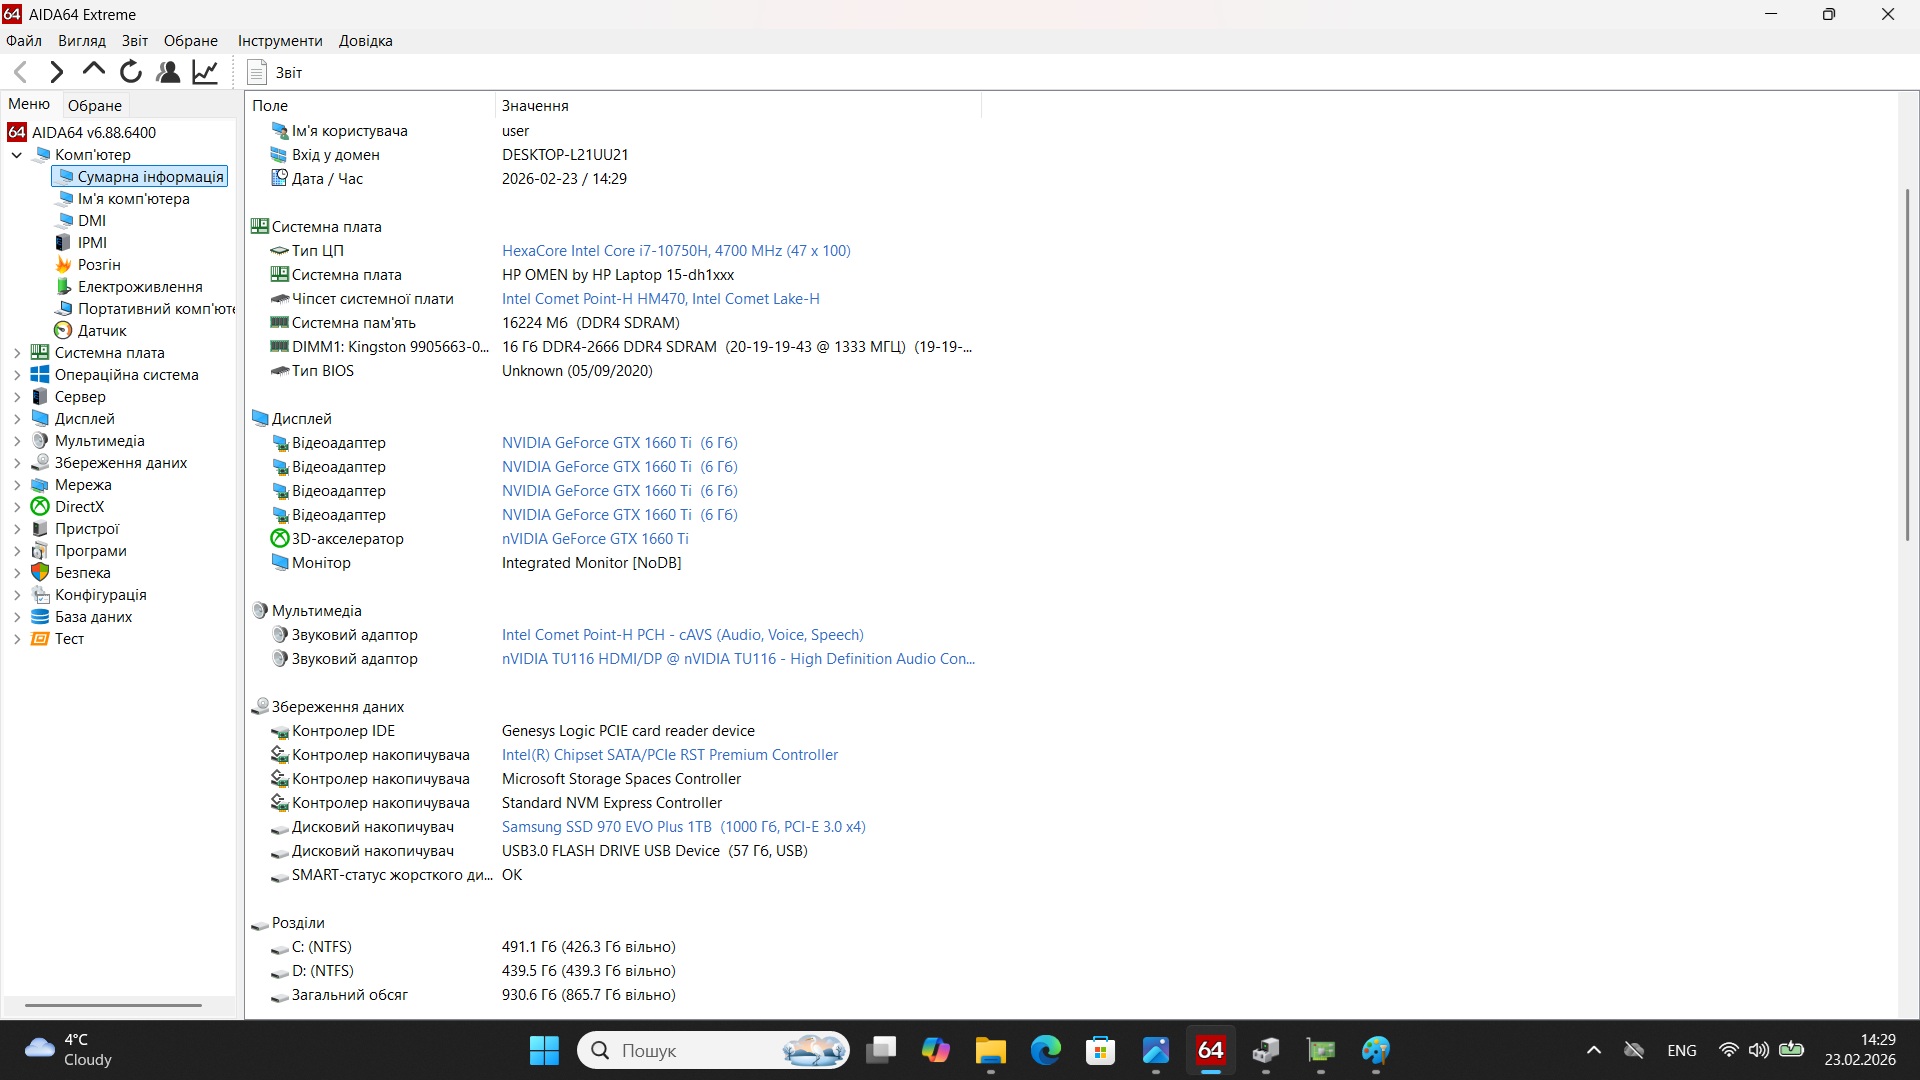Expand the Система плата sidebar node
This screenshot has height=1080, width=1920.
(16, 352)
